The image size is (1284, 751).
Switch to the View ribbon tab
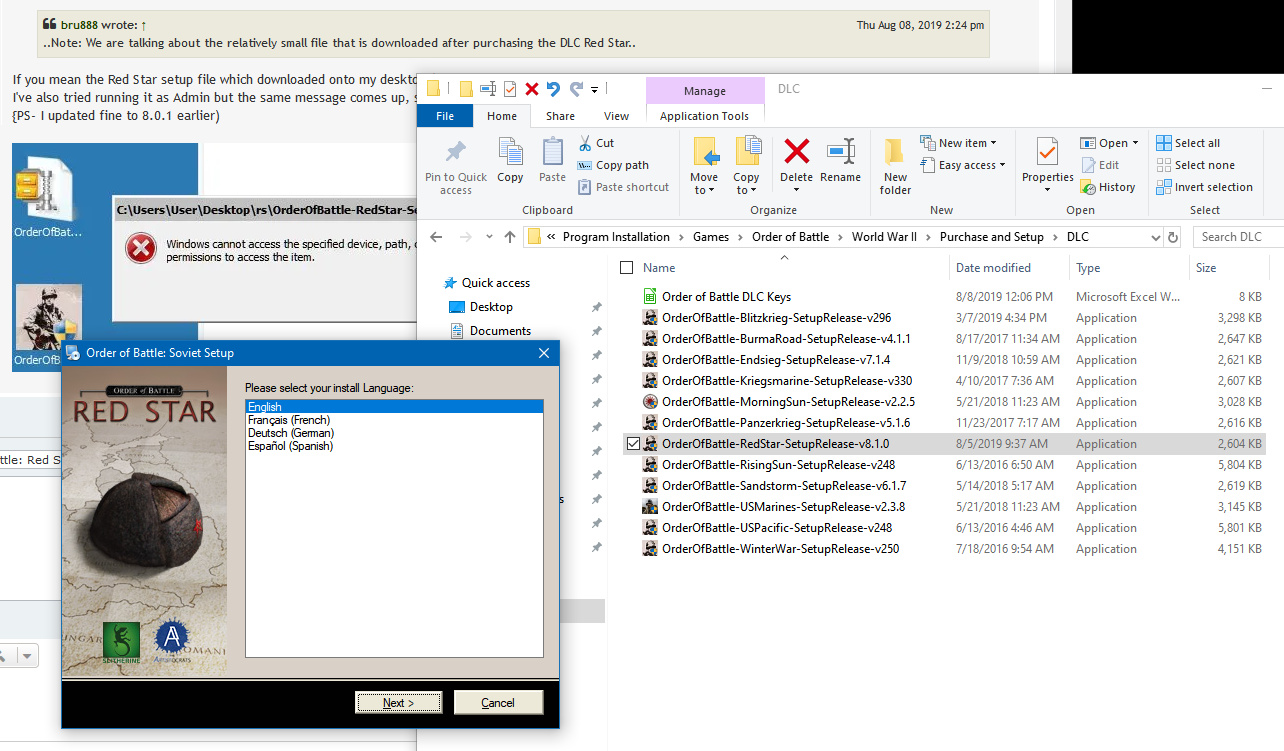coord(616,116)
